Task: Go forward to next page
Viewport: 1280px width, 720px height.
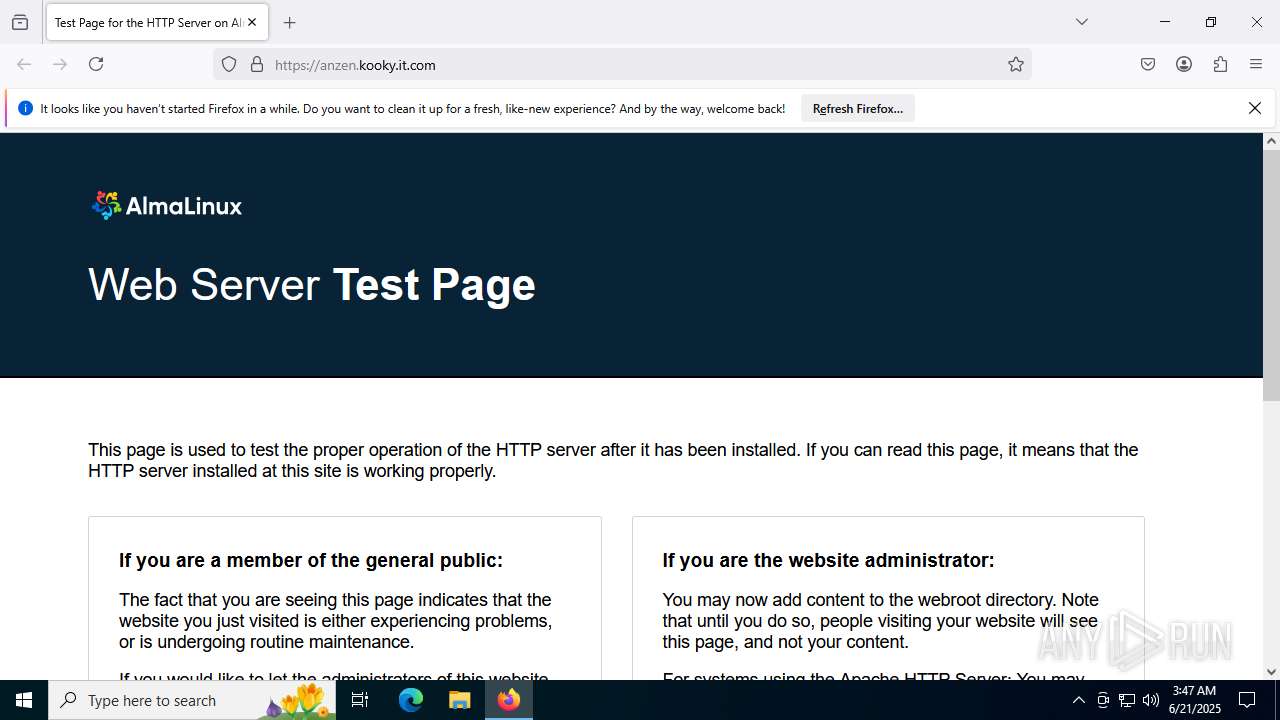Action: [x=60, y=64]
